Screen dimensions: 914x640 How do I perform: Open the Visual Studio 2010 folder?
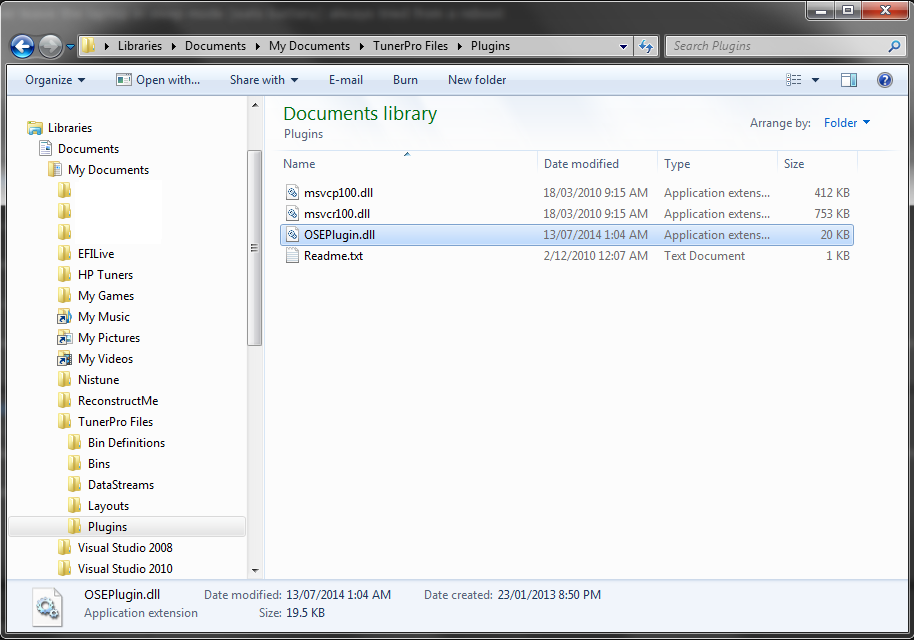[x=125, y=568]
